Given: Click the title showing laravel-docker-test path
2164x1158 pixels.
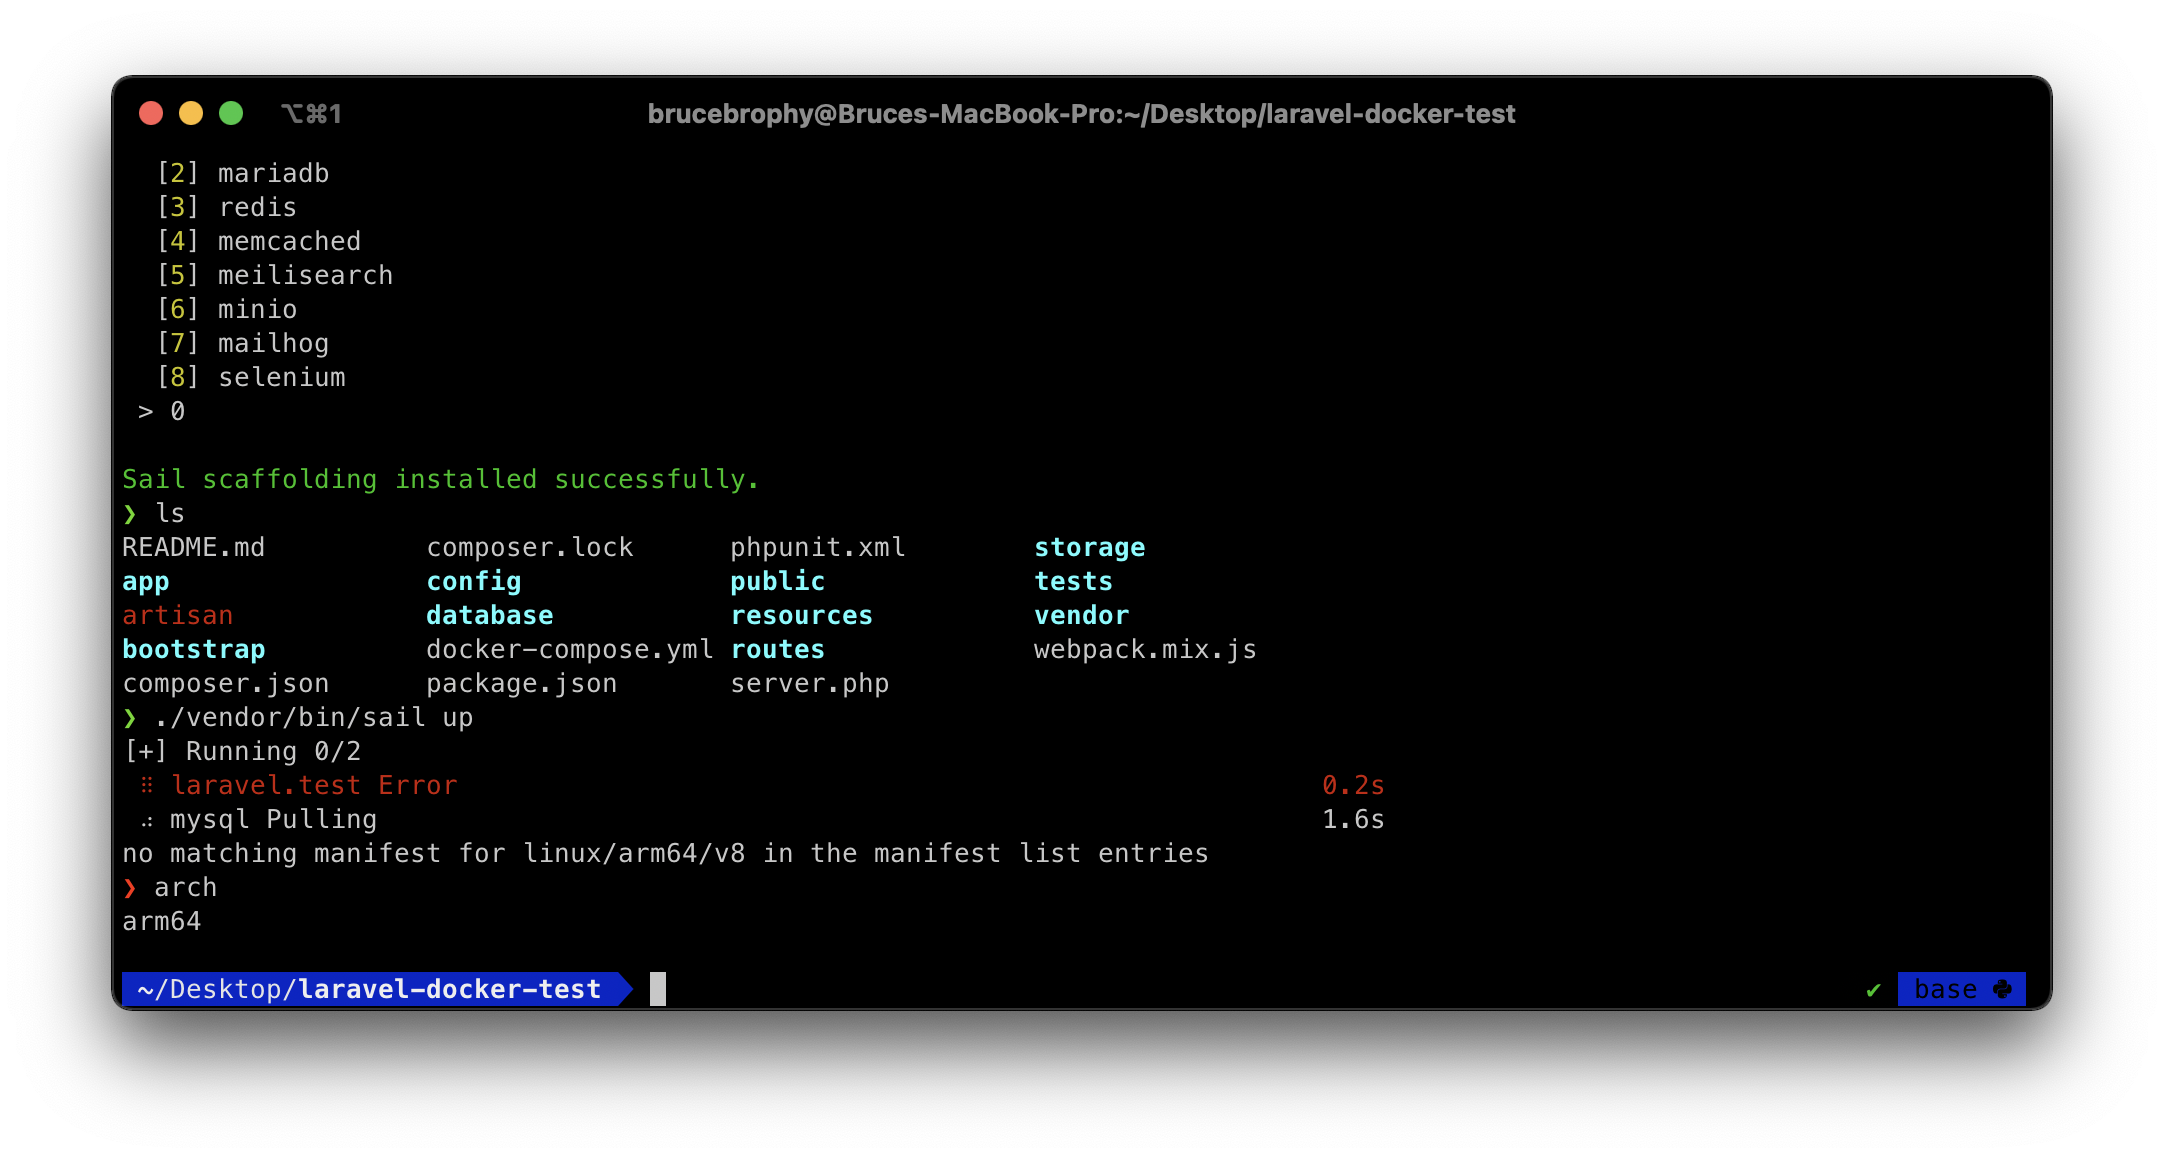Looking at the screenshot, I should (1082, 114).
